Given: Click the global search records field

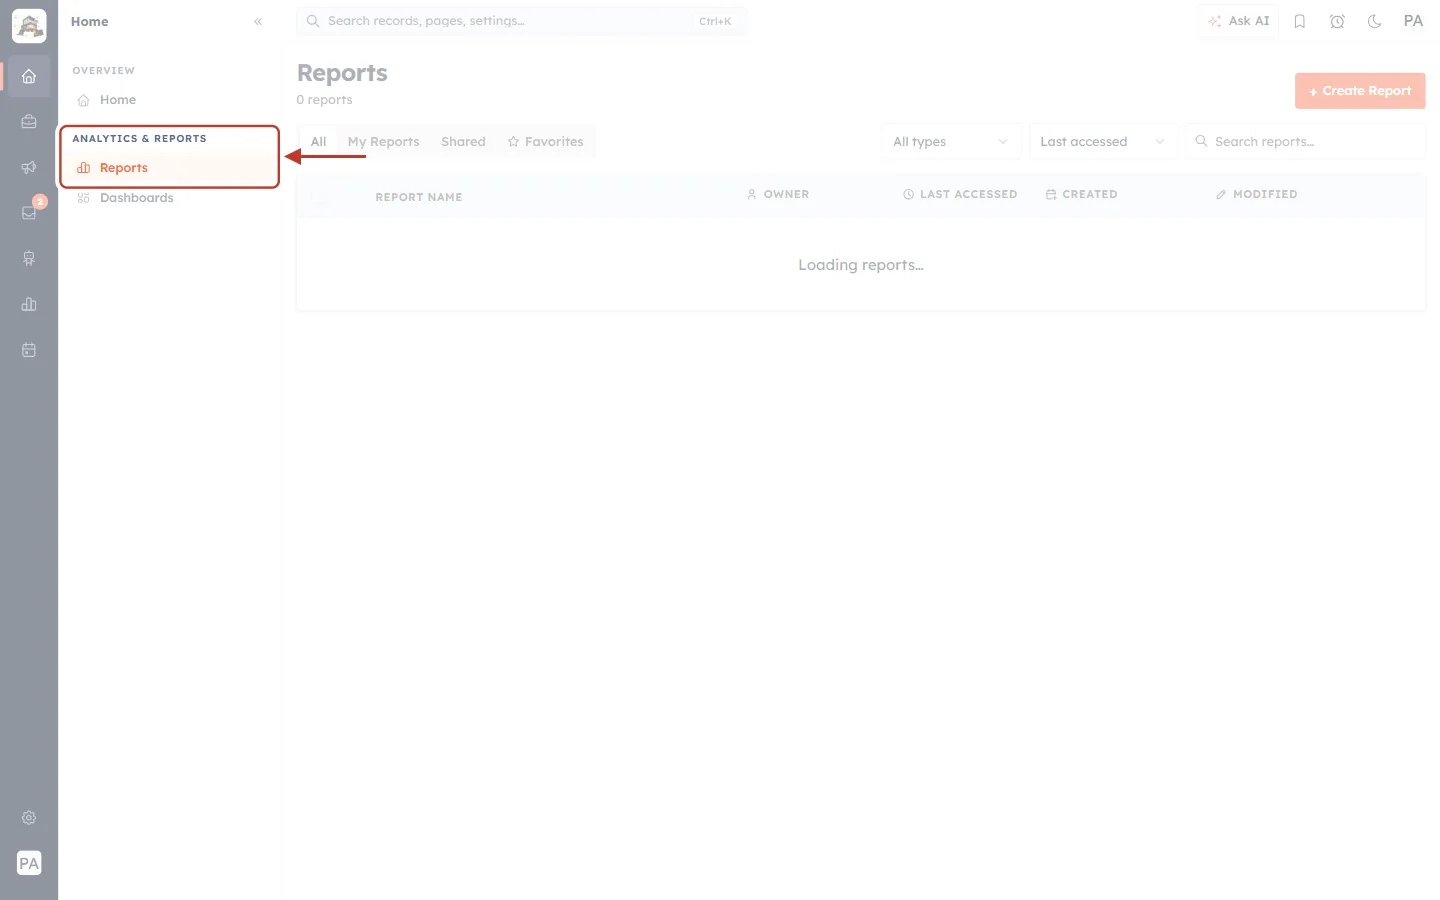Looking at the screenshot, I should pyautogui.click(x=521, y=21).
